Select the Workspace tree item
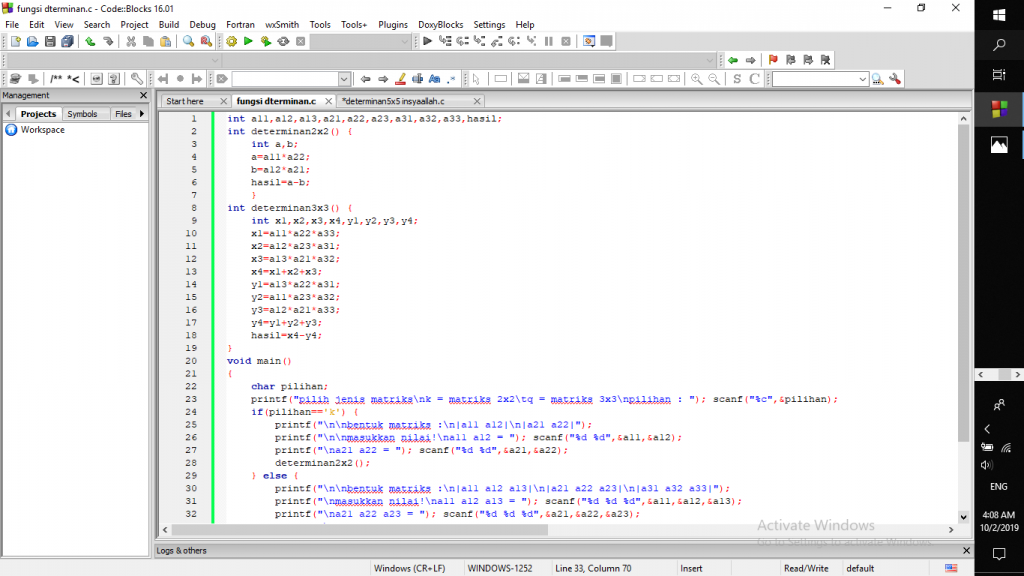Screen dimensions: 1024x576 (42, 130)
